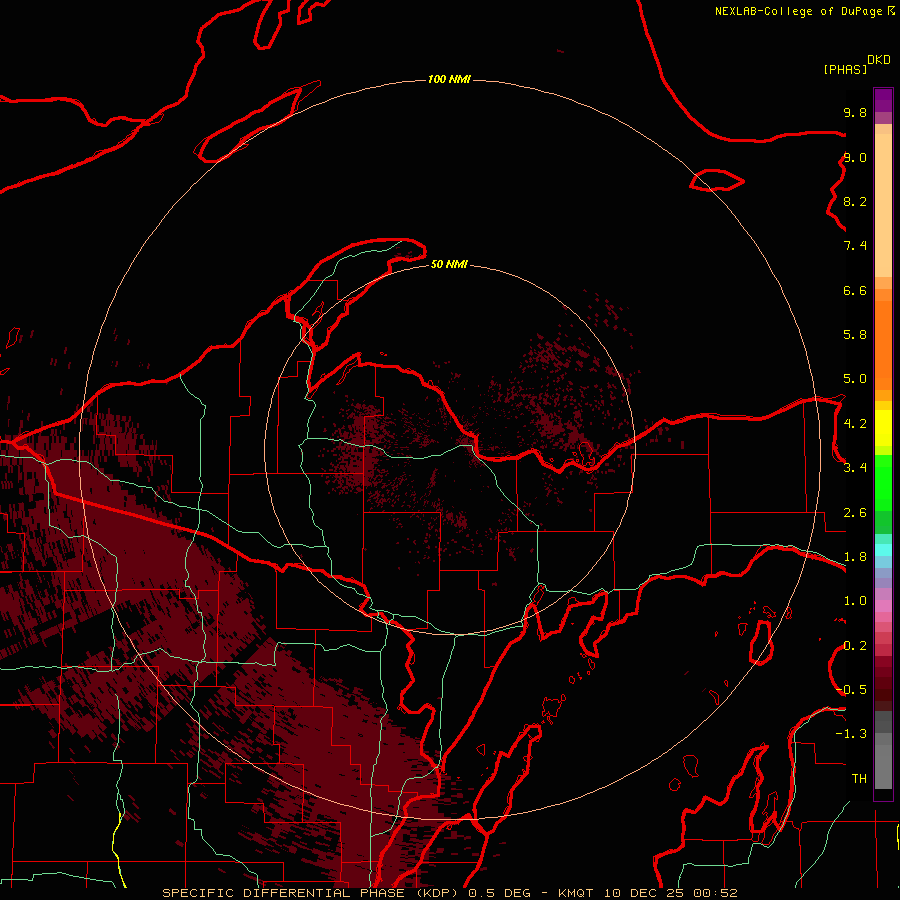
Task: Click the 1.0 value on the color scale
Action: pos(855,601)
